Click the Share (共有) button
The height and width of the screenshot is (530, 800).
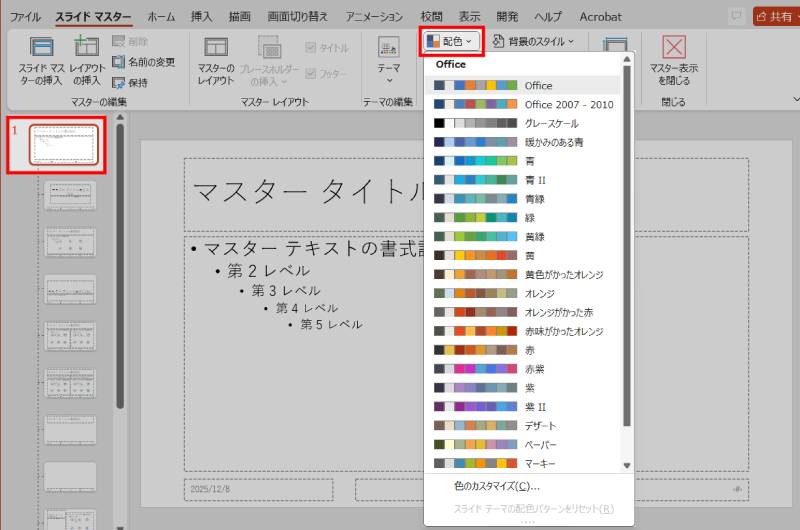tap(776, 17)
